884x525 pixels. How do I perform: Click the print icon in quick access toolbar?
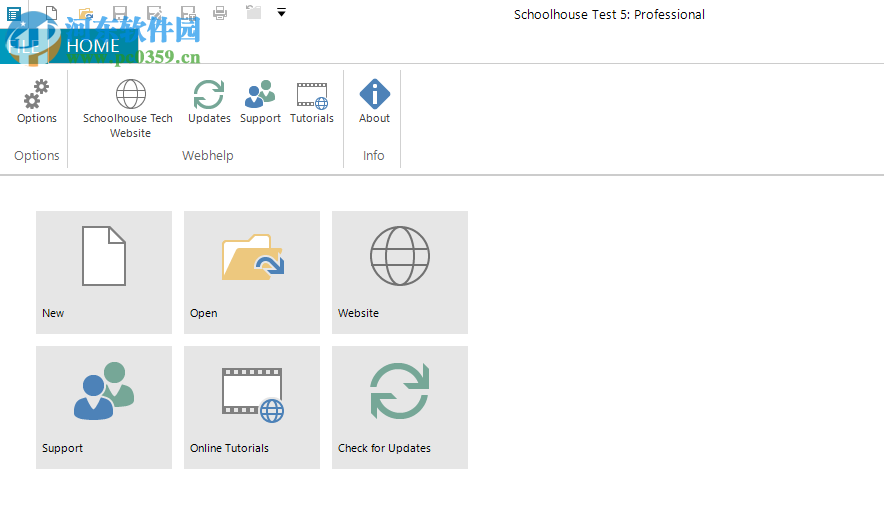coord(220,13)
